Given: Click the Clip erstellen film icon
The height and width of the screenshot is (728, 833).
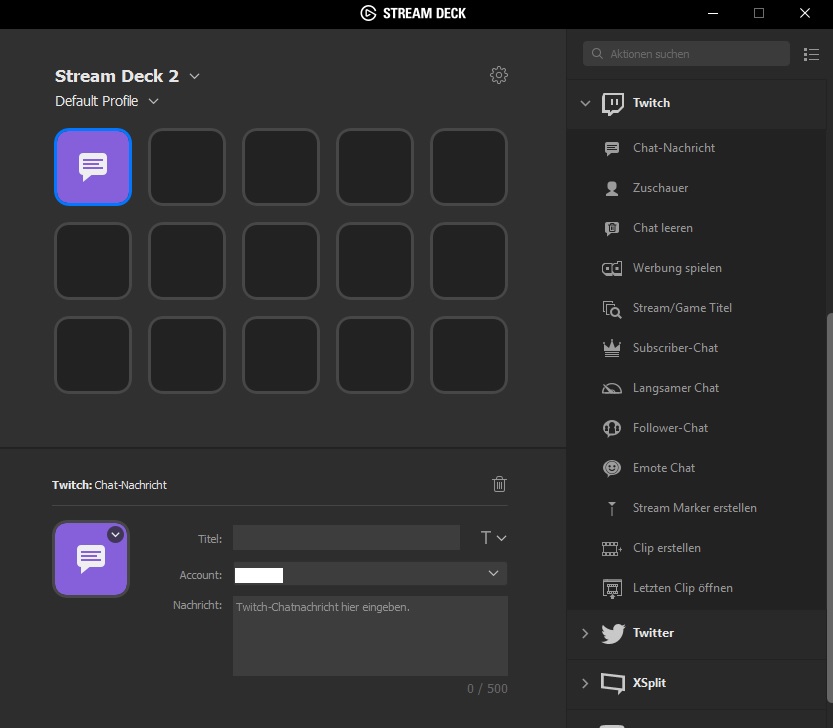Looking at the screenshot, I should tap(612, 548).
